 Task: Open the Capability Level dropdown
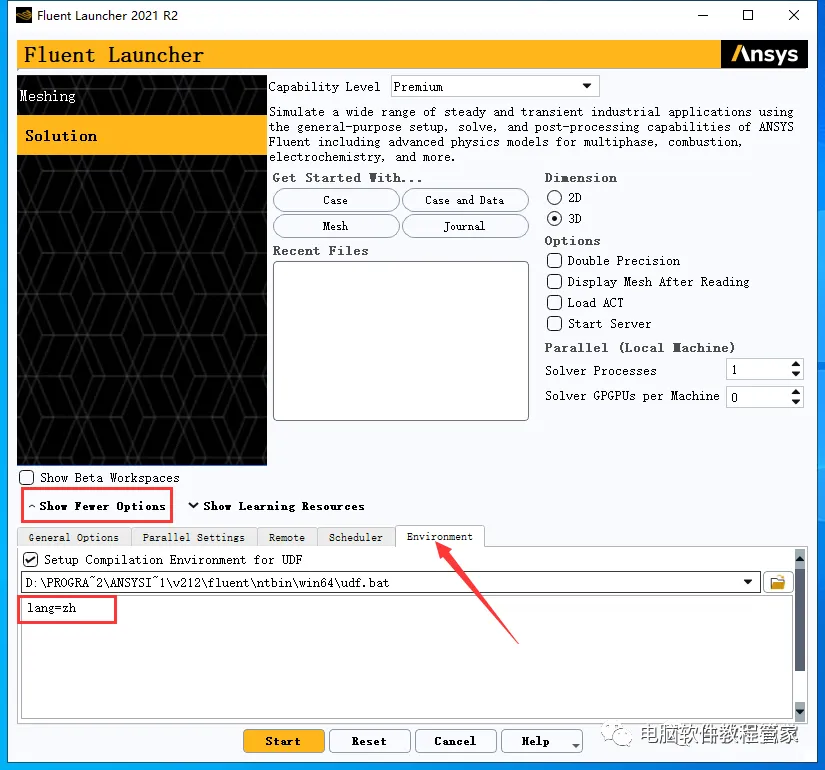click(x=495, y=86)
